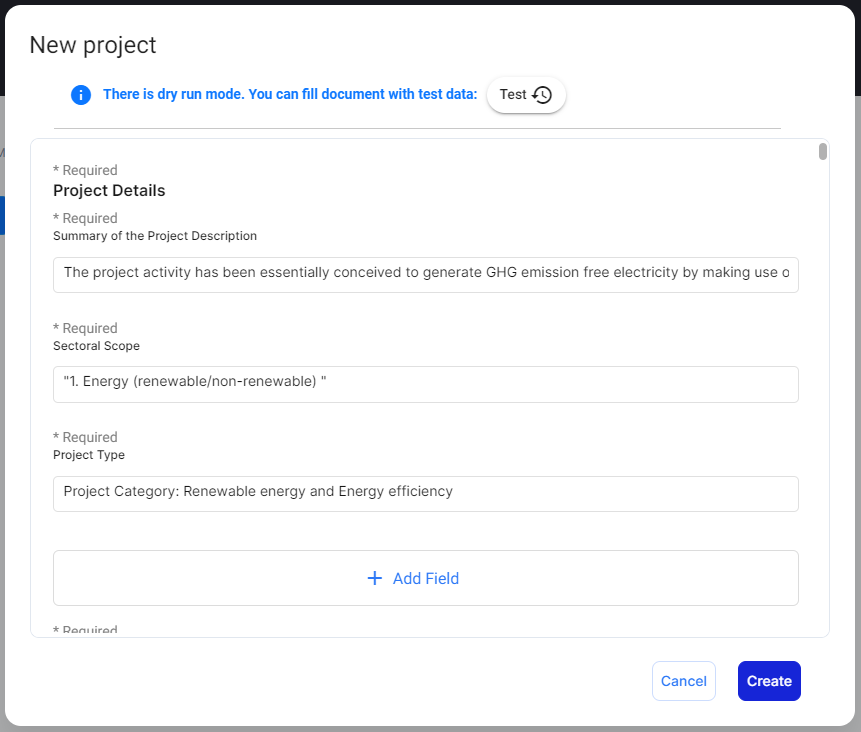Cancel the new project dialog

point(684,681)
